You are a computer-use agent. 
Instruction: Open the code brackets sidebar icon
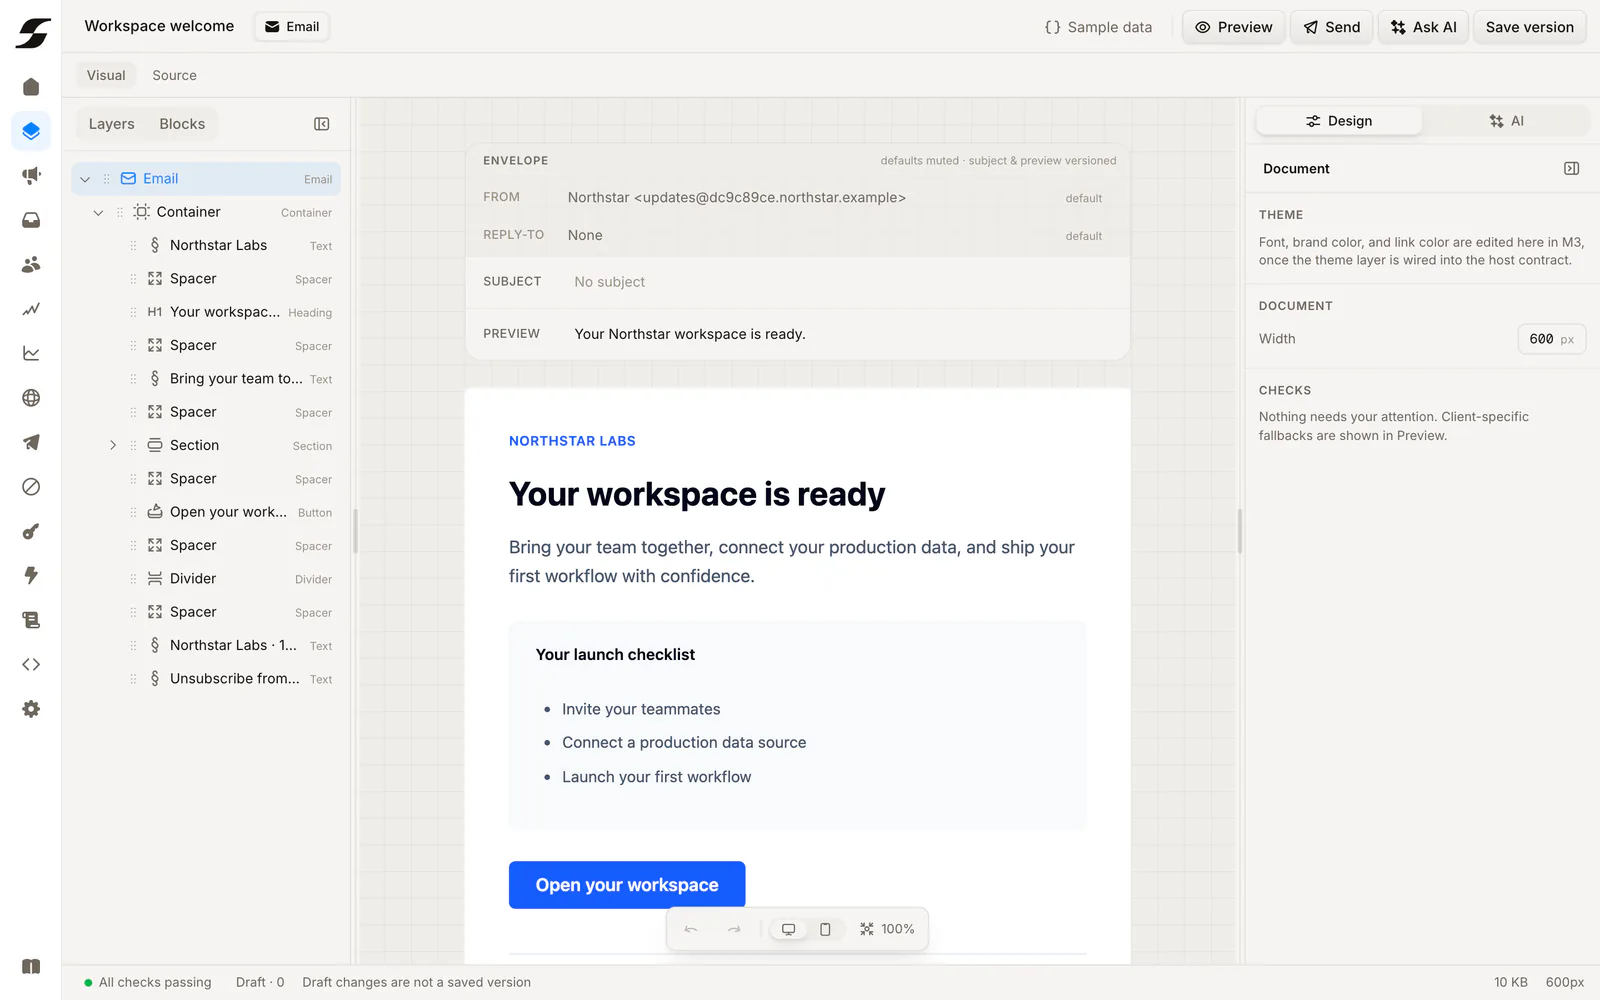(x=31, y=664)
